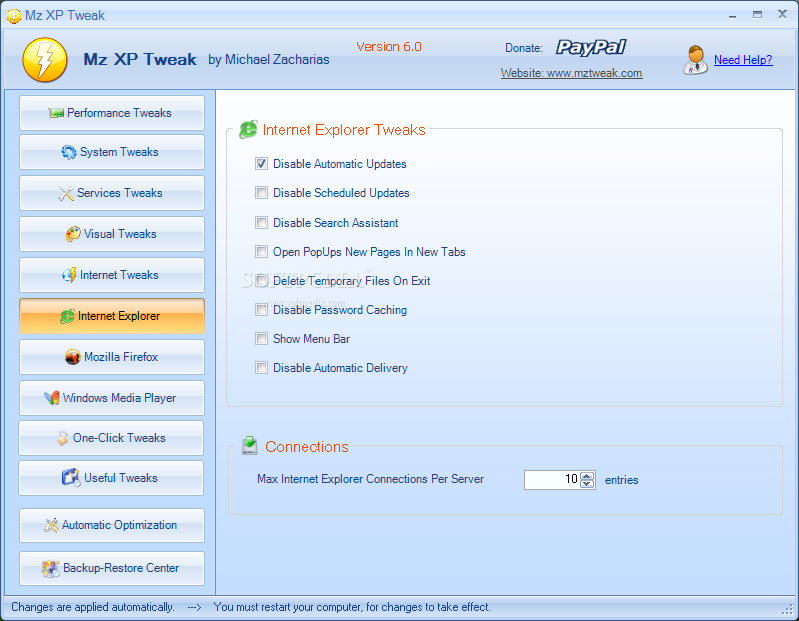This screenshot has width=799, height=621.
Task: Click the help assistant person icon
Action: pos(695,60)
